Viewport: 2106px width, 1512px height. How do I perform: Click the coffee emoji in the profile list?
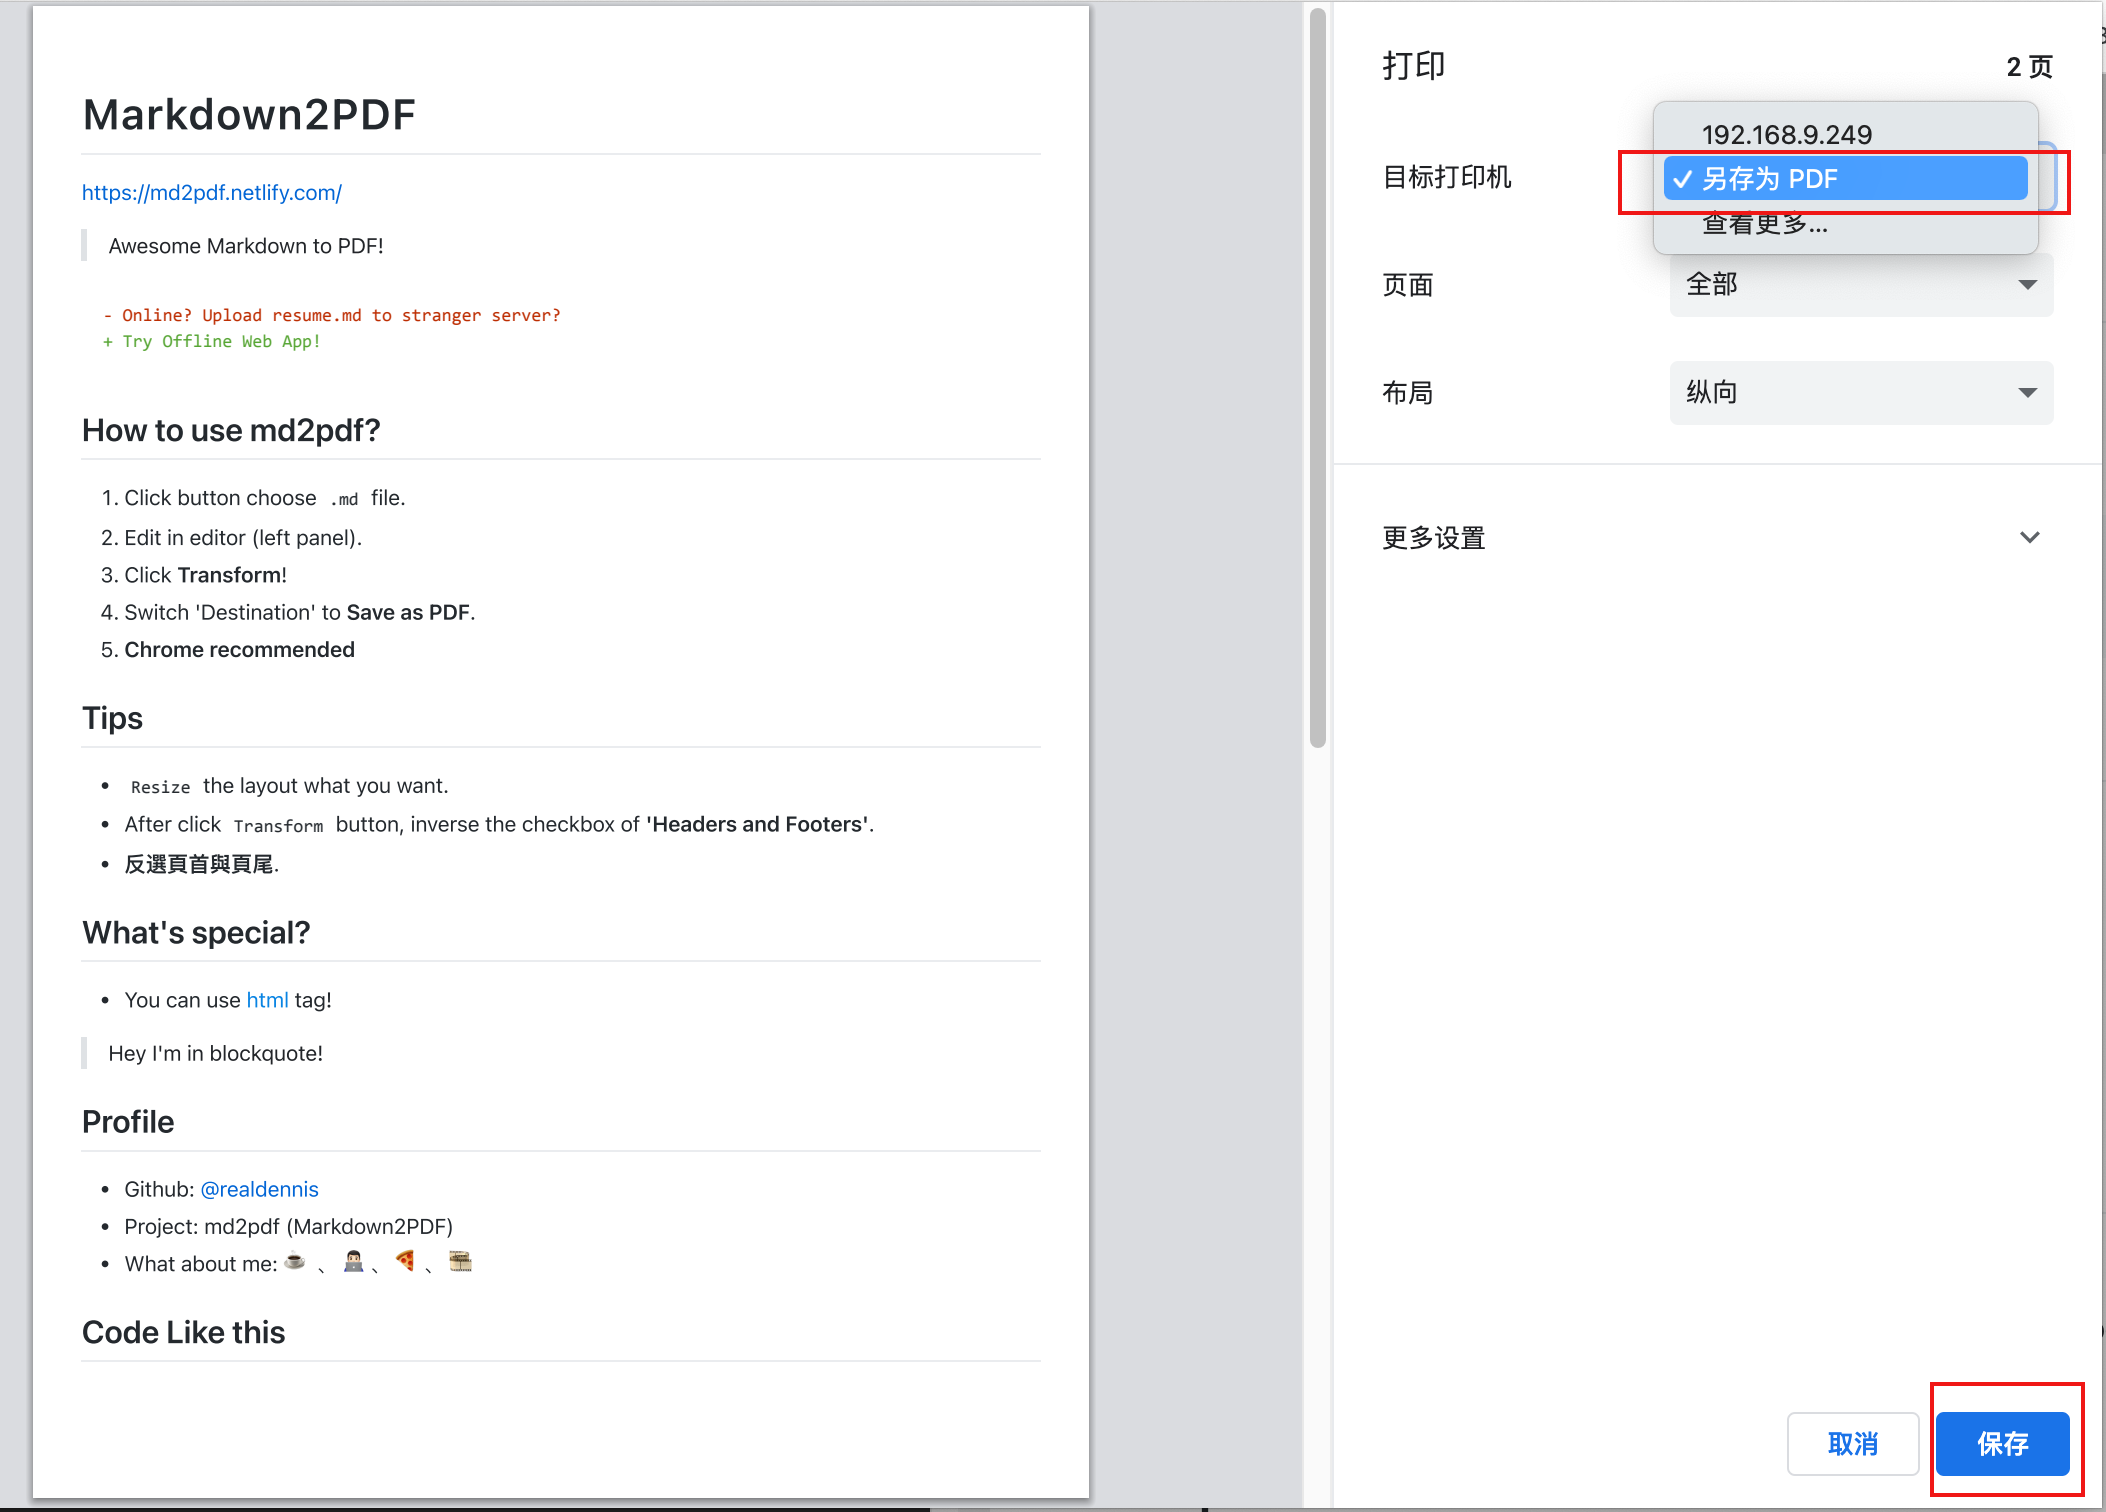[295, 1262]
